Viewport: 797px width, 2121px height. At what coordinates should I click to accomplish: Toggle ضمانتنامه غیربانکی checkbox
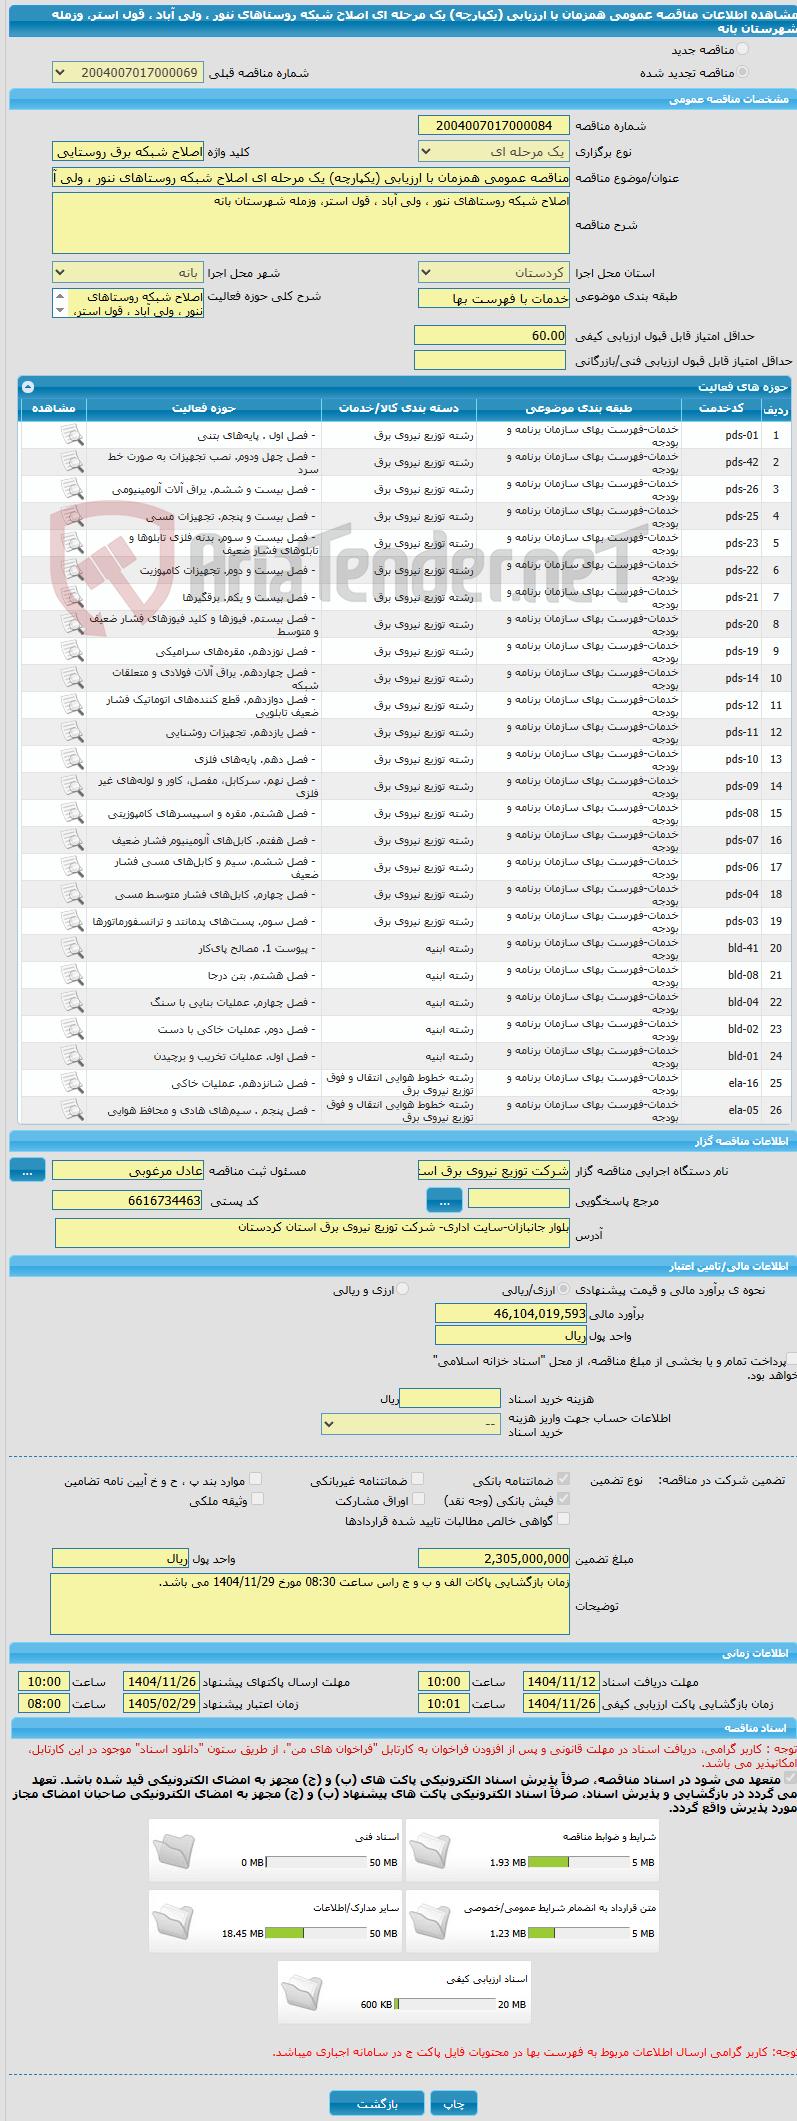point(417,1479)
